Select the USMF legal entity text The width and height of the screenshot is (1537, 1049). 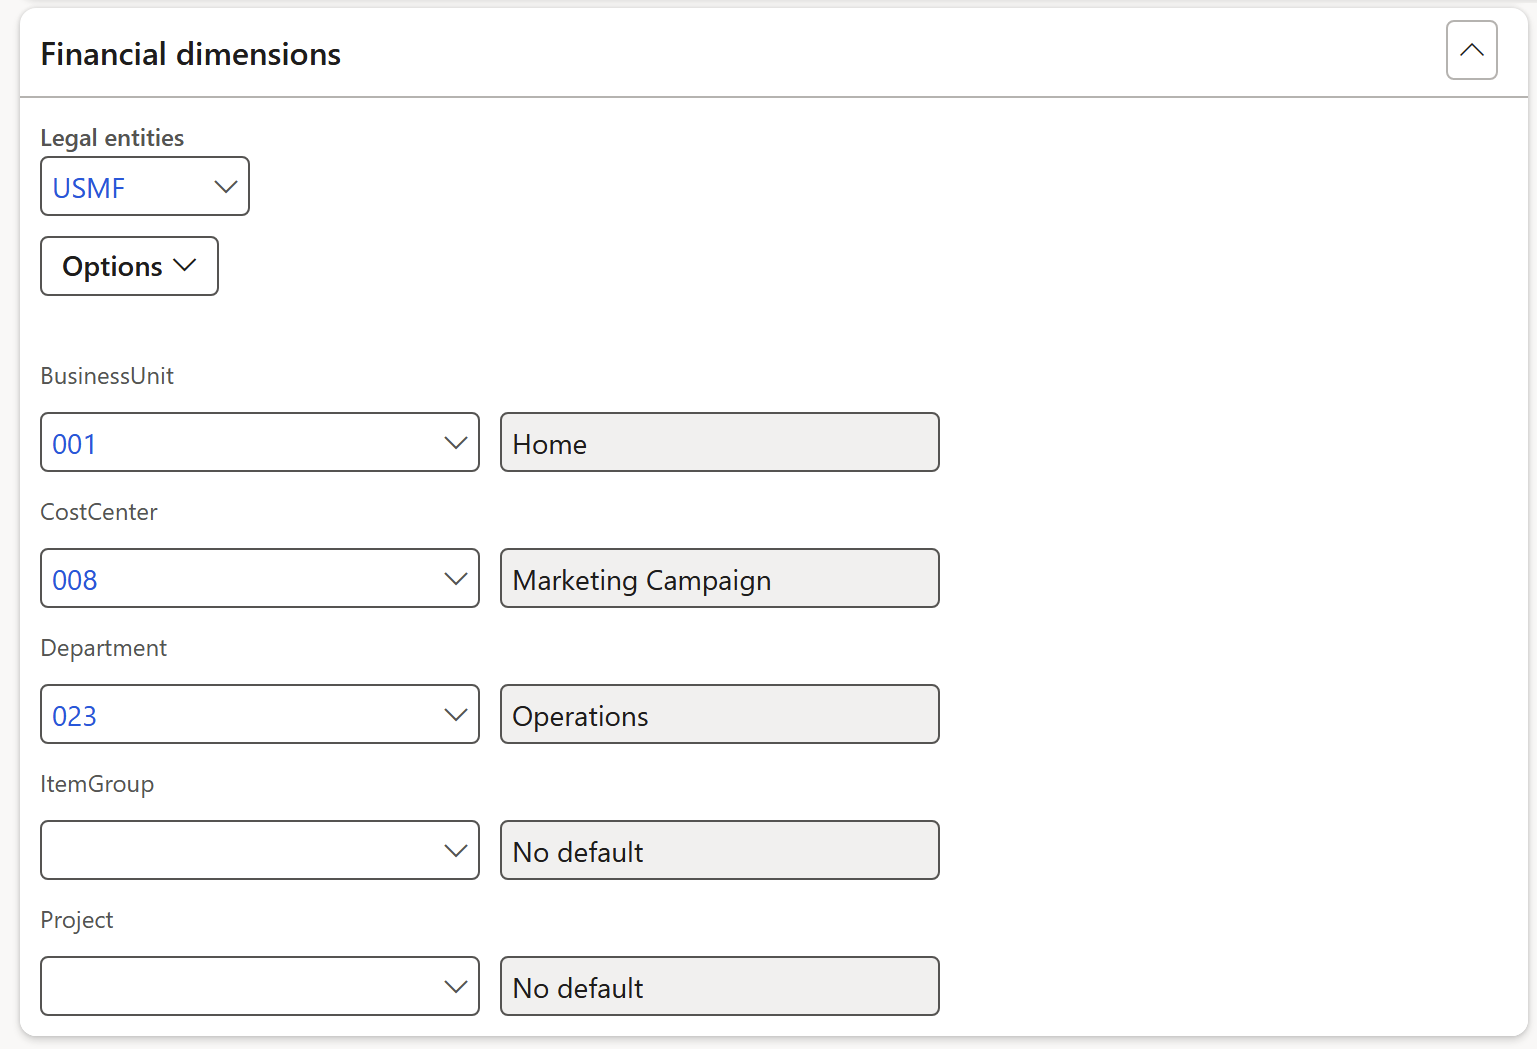[x=89, y=188]
